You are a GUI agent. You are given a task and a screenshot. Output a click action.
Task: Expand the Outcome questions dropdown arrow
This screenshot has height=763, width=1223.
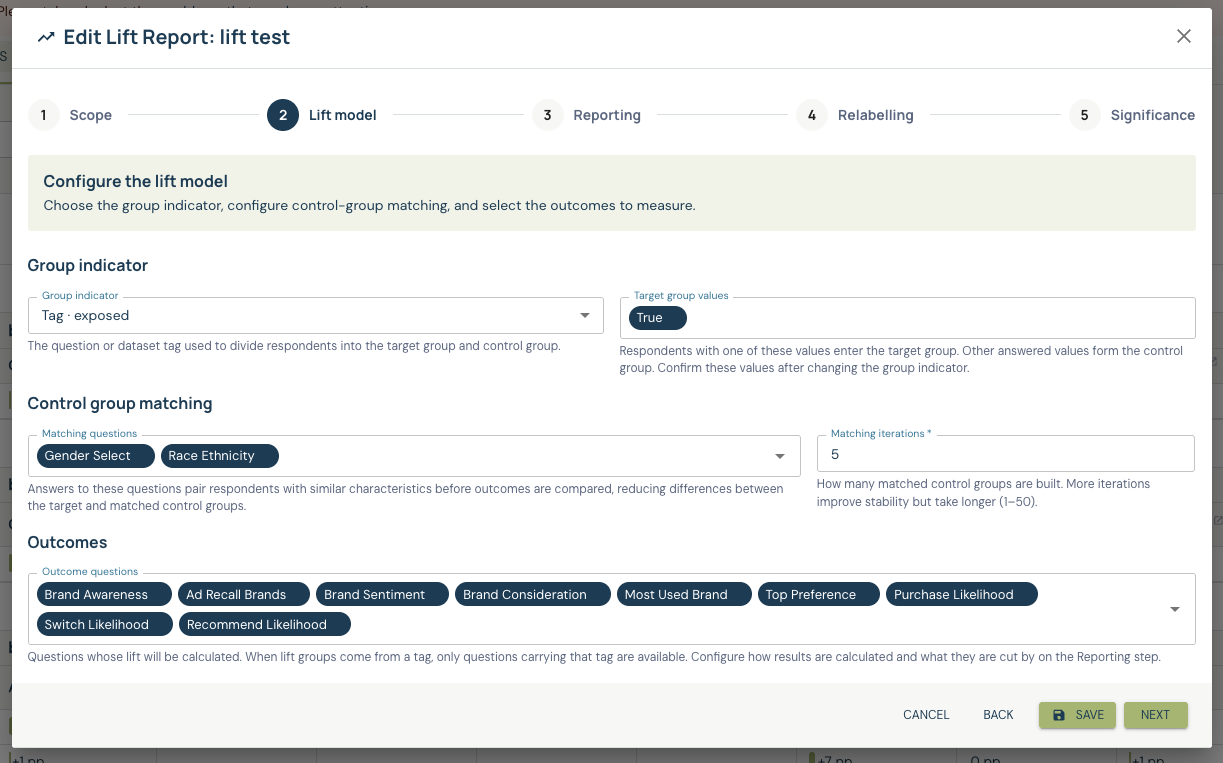[x=1175, y=609]
